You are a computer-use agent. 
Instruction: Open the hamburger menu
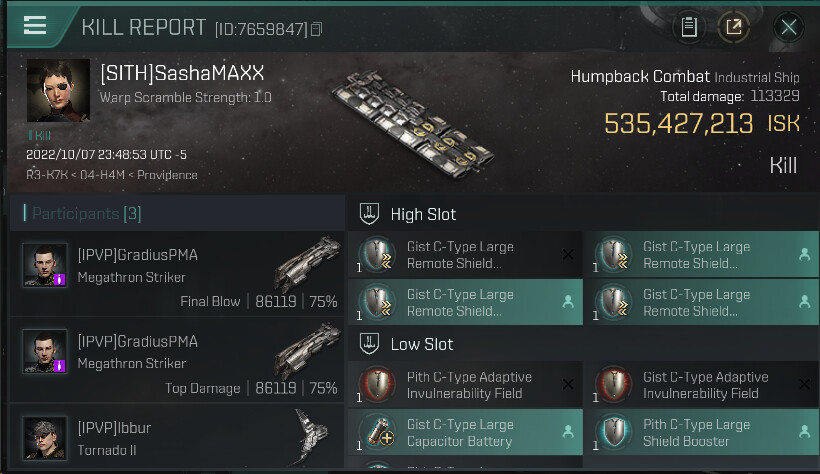click(35, 26)
